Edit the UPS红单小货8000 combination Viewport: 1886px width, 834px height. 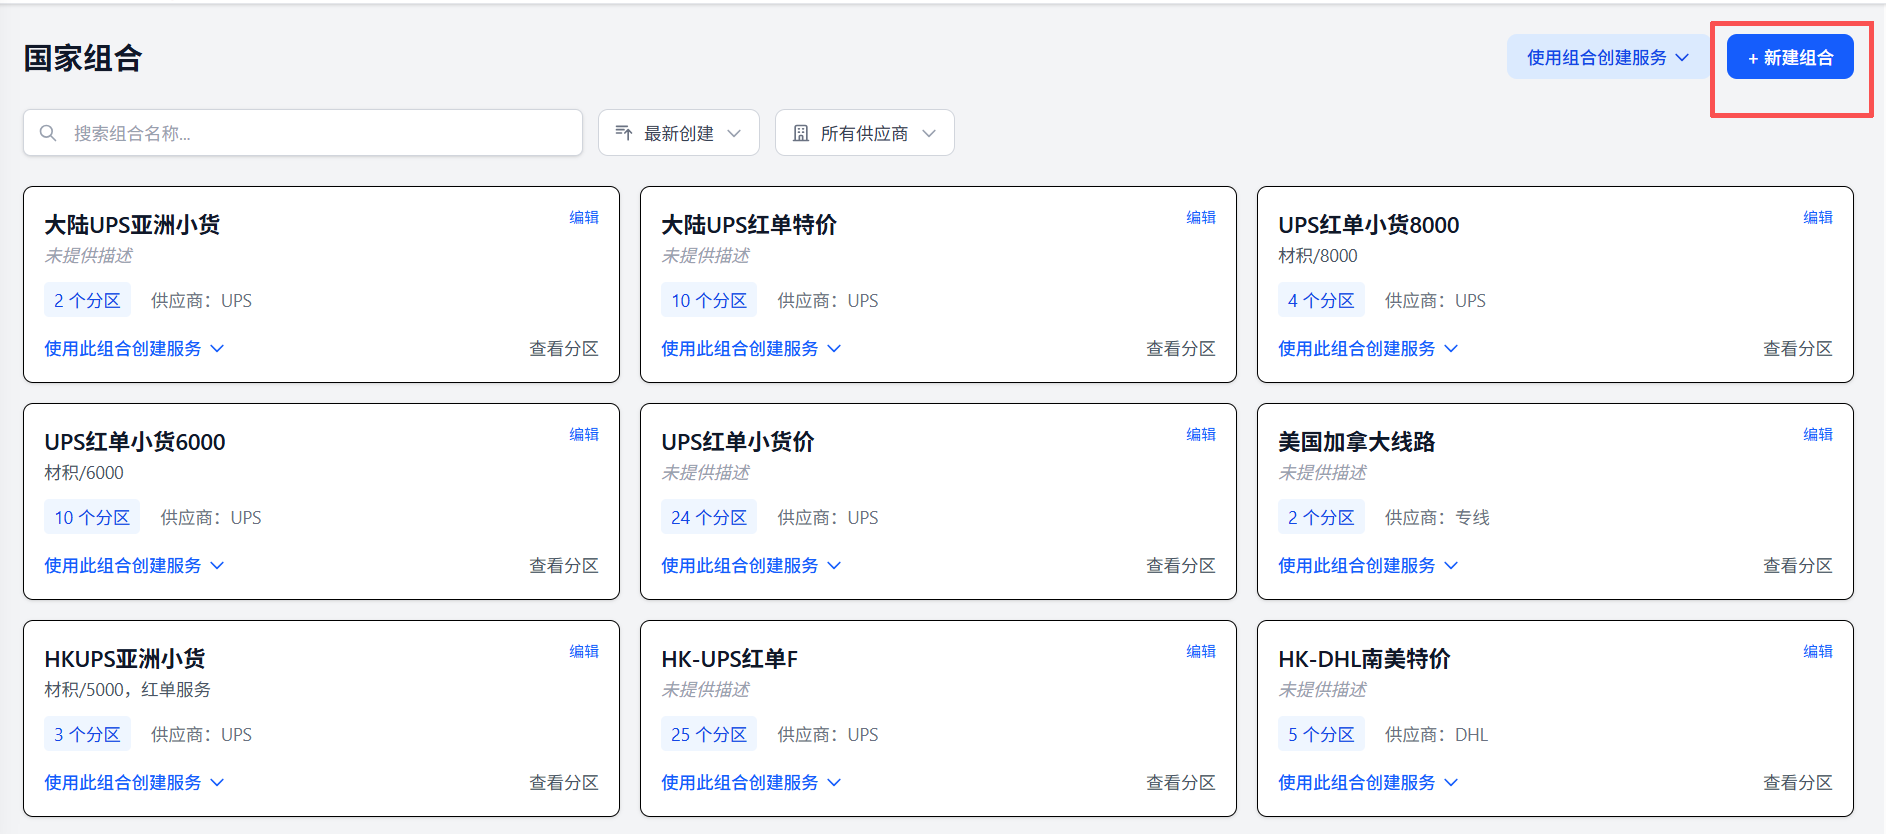[x=1817, y=217]
